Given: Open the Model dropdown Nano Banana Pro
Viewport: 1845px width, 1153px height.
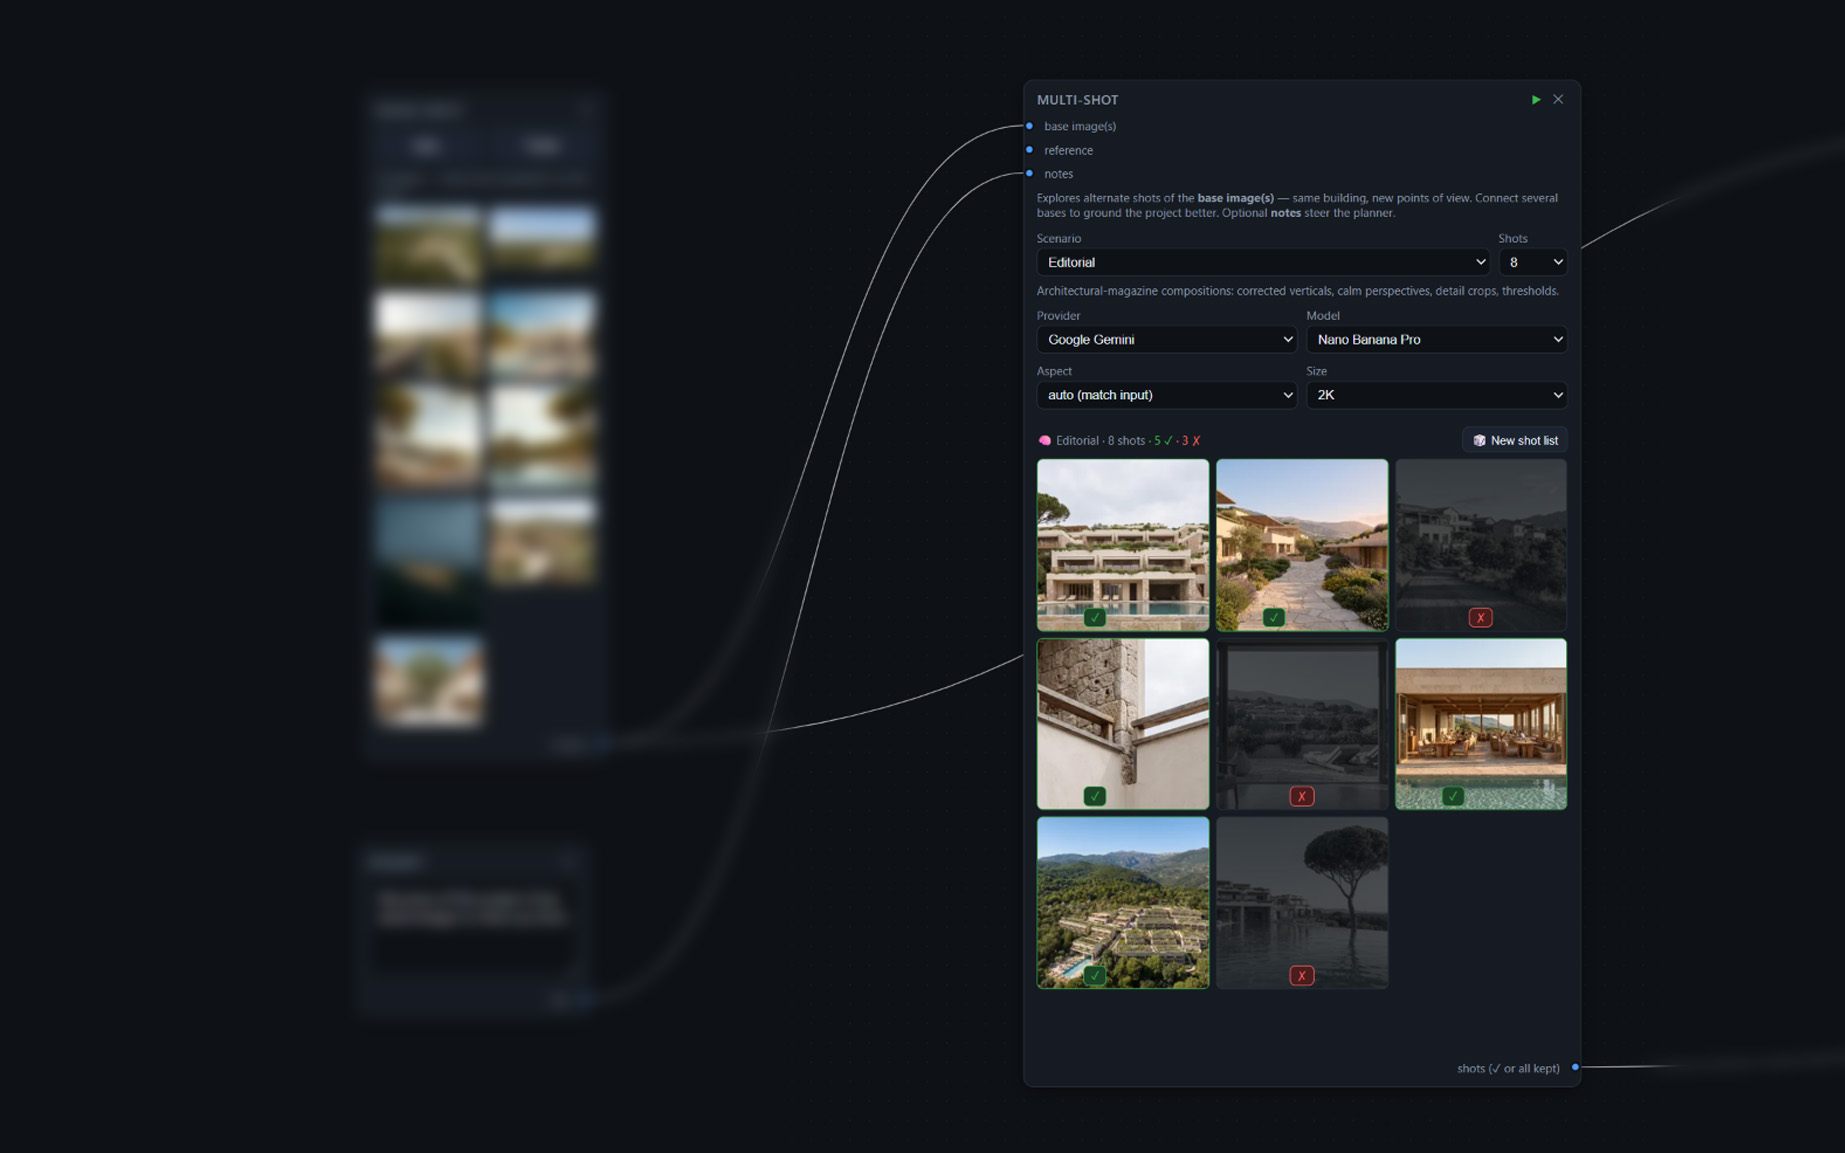Looking at the screenshot, I should click(1436, 339).
